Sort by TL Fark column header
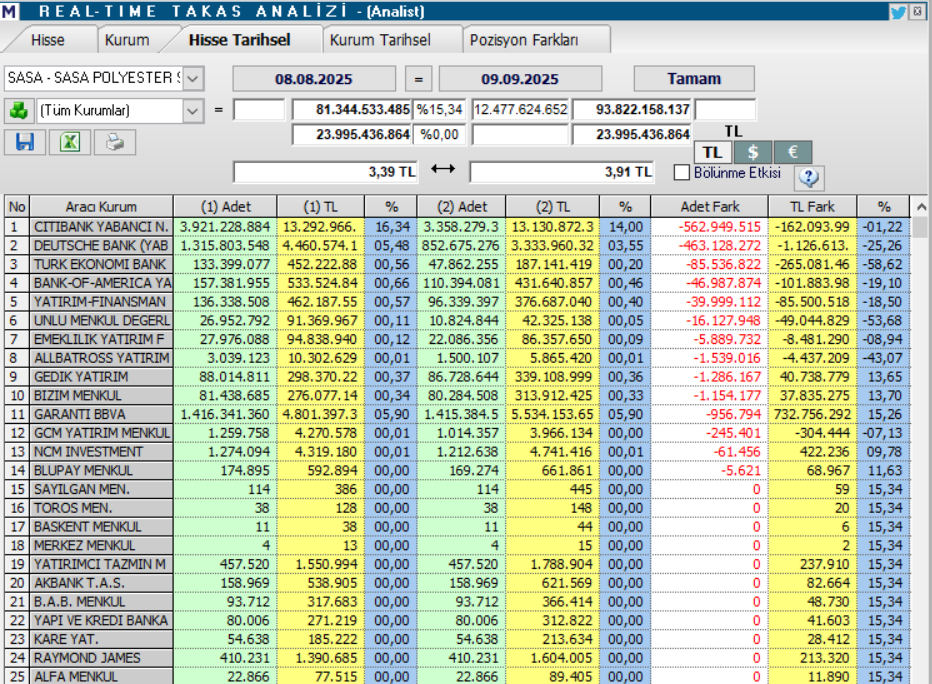Viewport: 932px width, 684px height. click(x=813, y=207)
